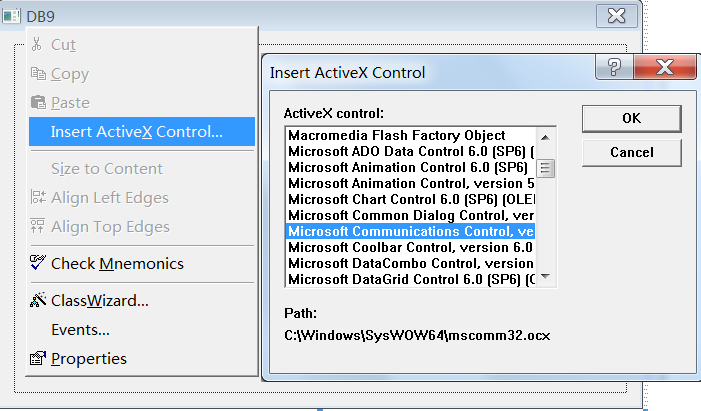Dismiss dialog with Cancel button
Screen dimensions: 701x411
[x=632, y=153]
